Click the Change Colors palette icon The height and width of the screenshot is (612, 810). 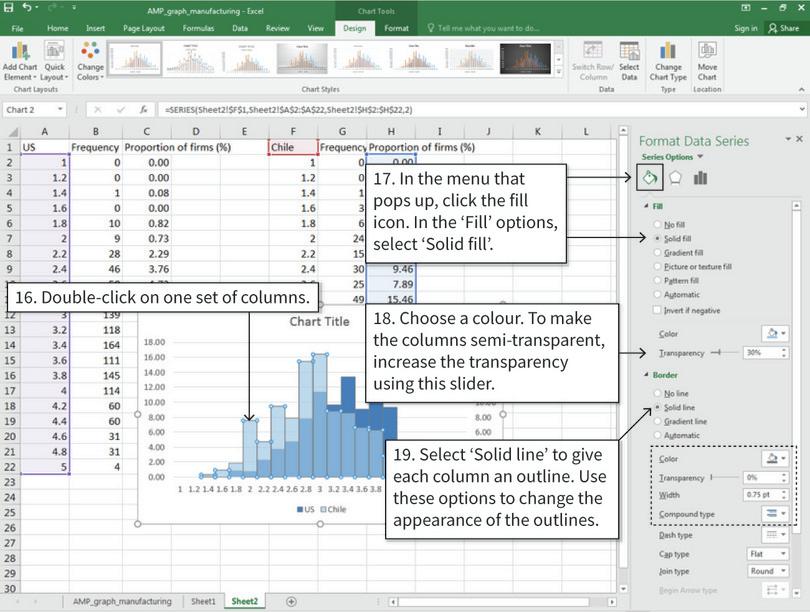coord(90,54)
